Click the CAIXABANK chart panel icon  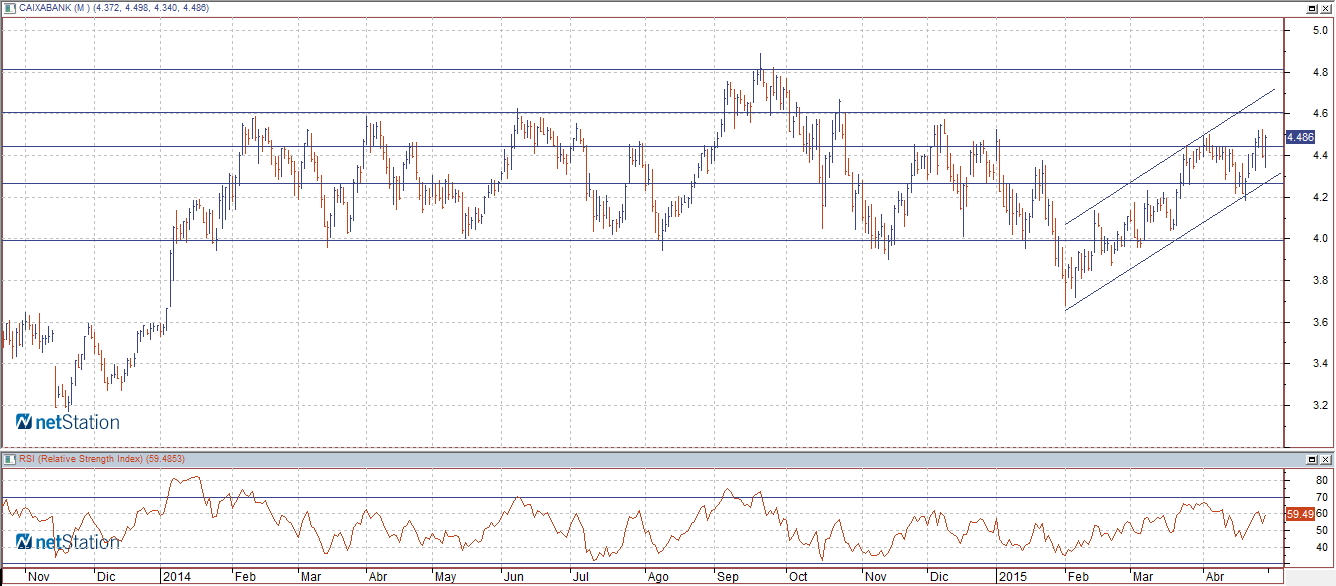pyautogui.click(x=10, y=8)
